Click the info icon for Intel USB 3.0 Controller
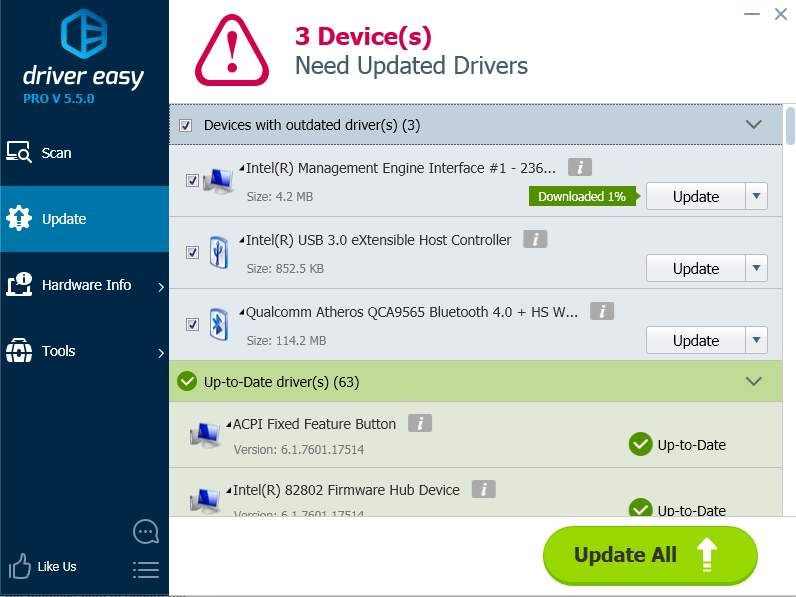The width and height of the screenshot is (796, 597). pyautogui.click(x=535, y=239)
